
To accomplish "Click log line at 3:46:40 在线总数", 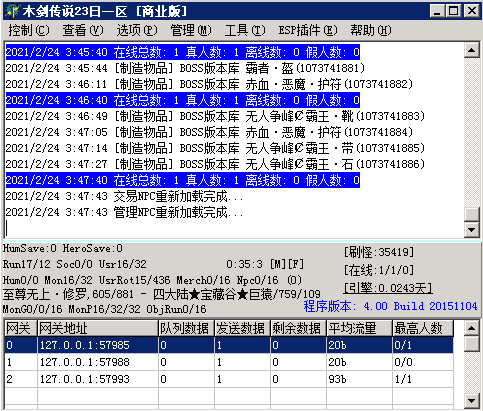I will point(183,100).
